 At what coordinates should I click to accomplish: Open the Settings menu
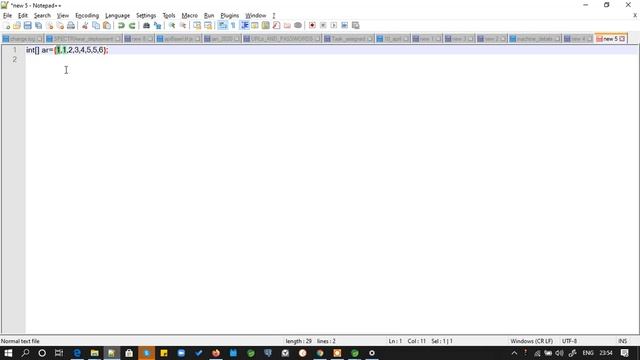[x=146, y=16]
